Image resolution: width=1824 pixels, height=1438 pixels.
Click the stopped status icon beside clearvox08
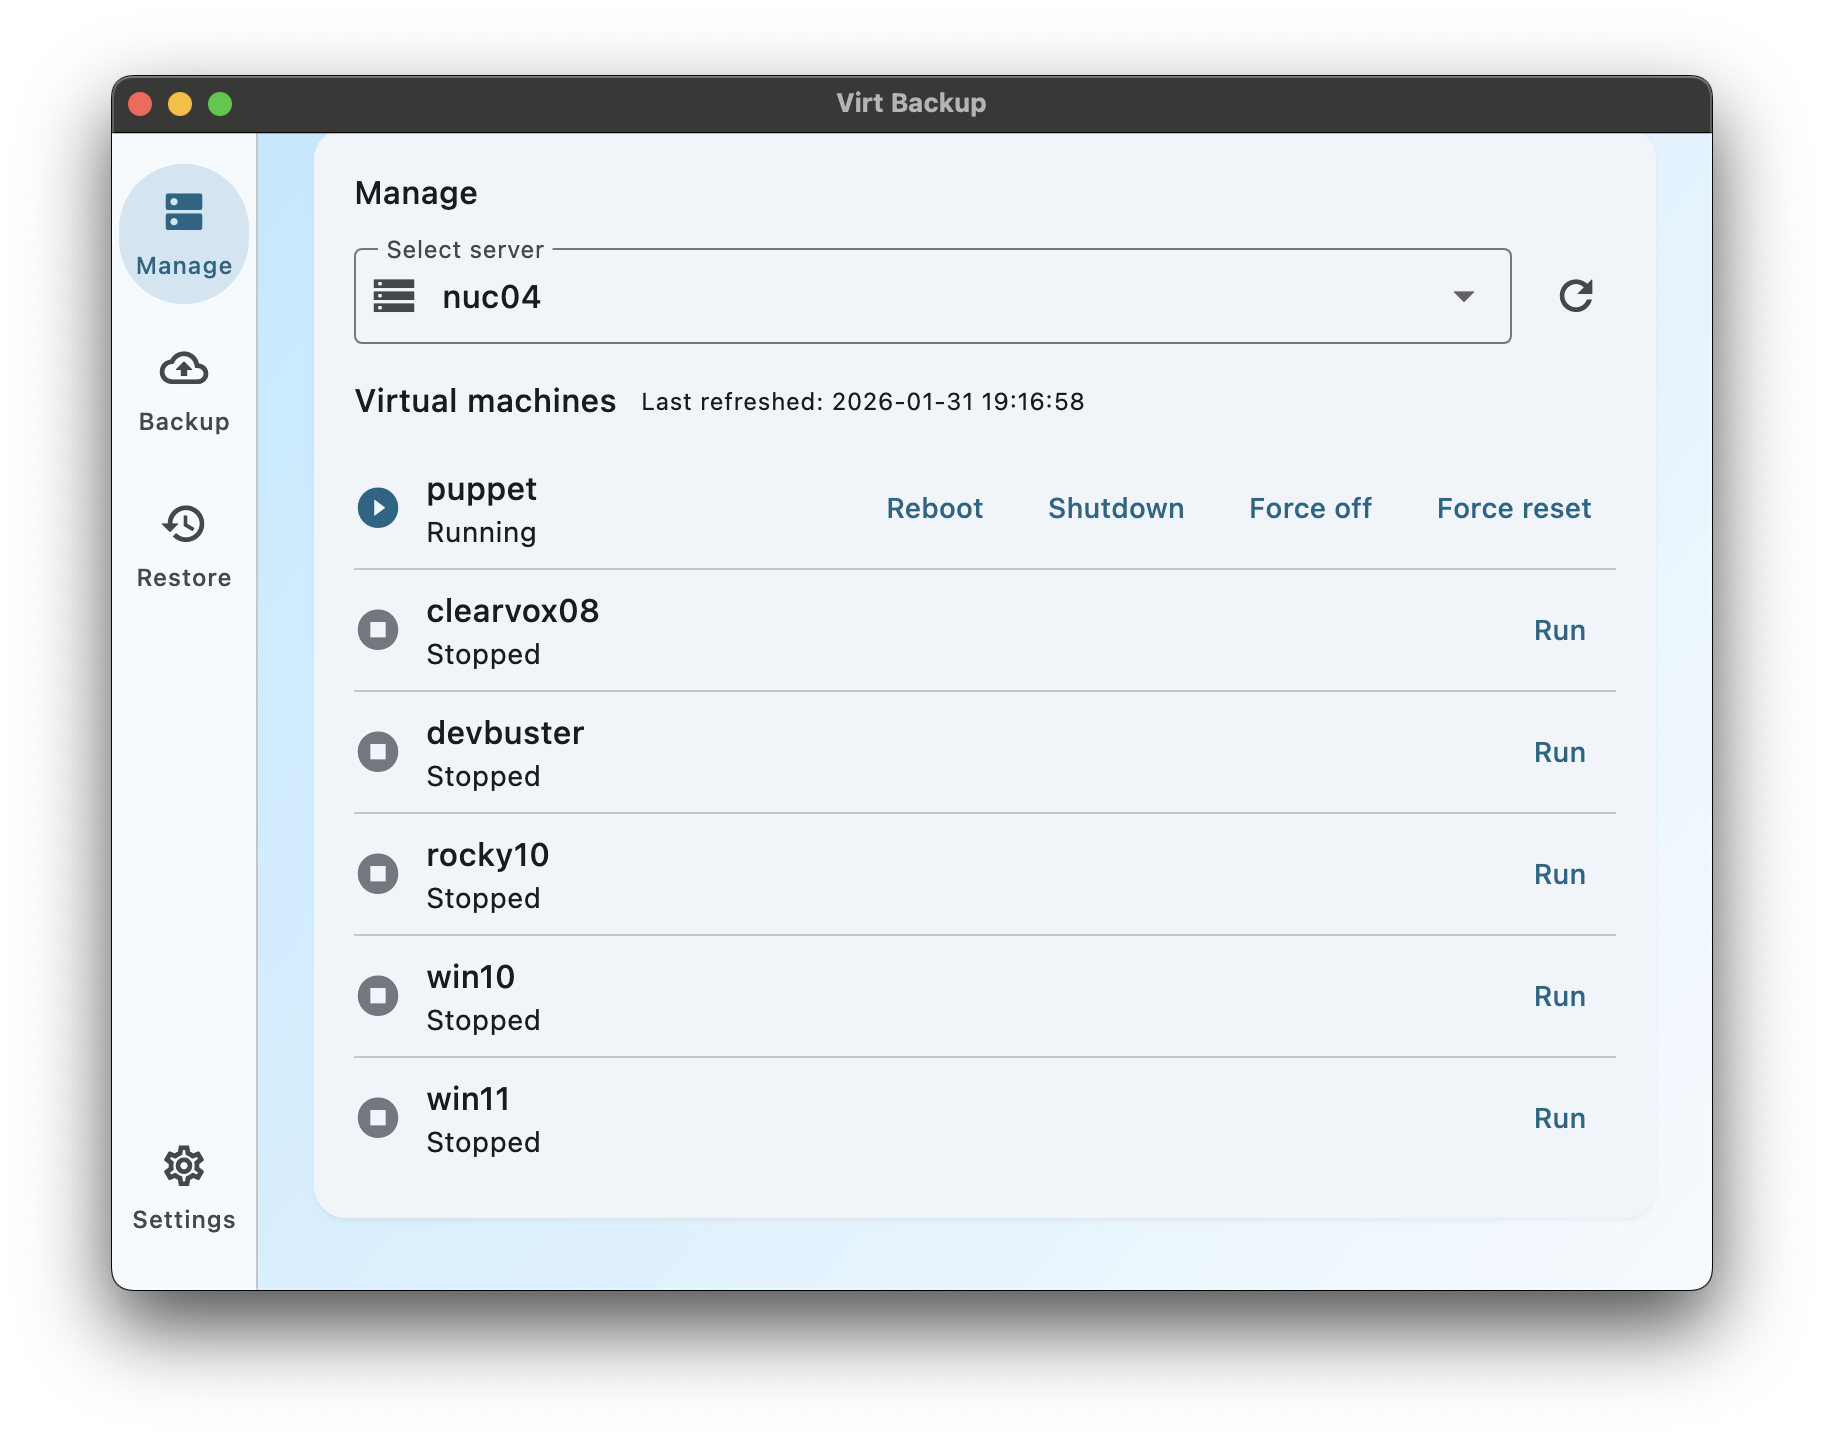[378, 630]
